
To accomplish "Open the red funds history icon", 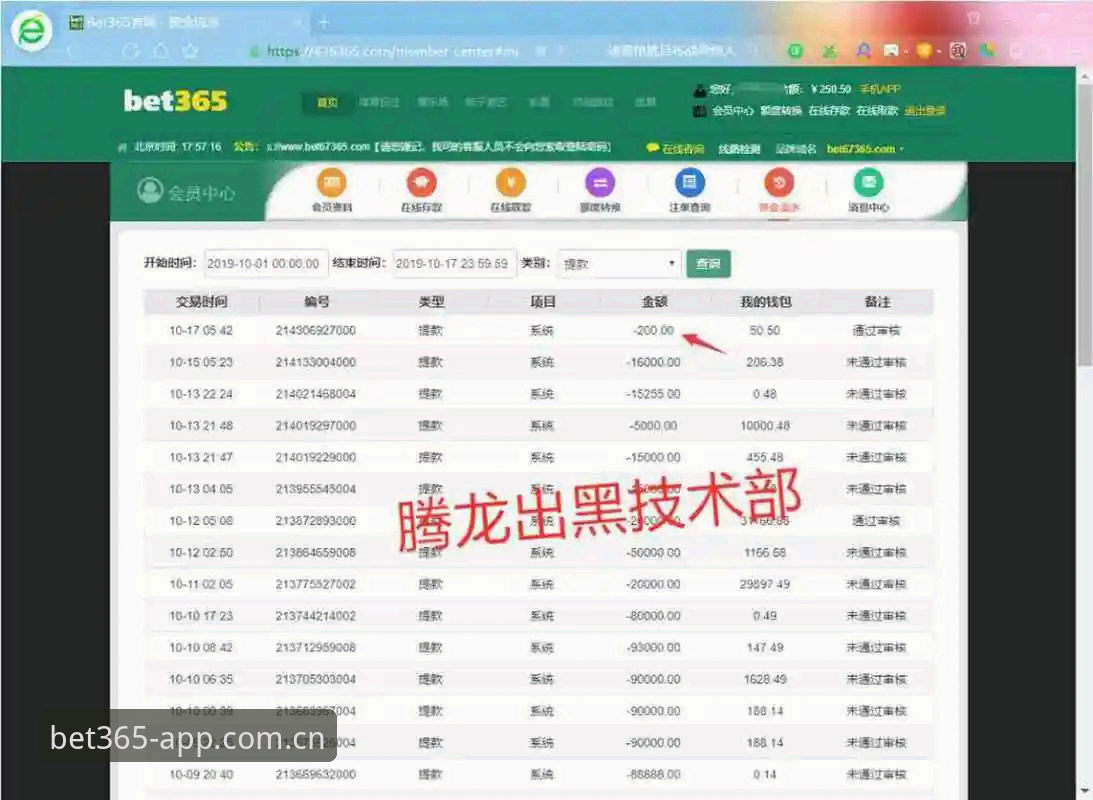I will click(779, 183).
